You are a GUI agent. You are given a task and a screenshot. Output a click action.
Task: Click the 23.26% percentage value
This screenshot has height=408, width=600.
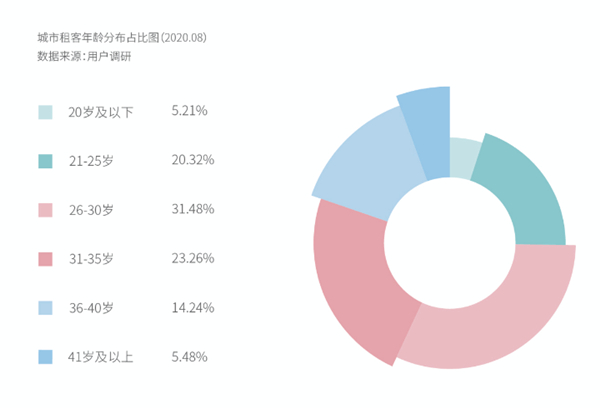(193, 258)
